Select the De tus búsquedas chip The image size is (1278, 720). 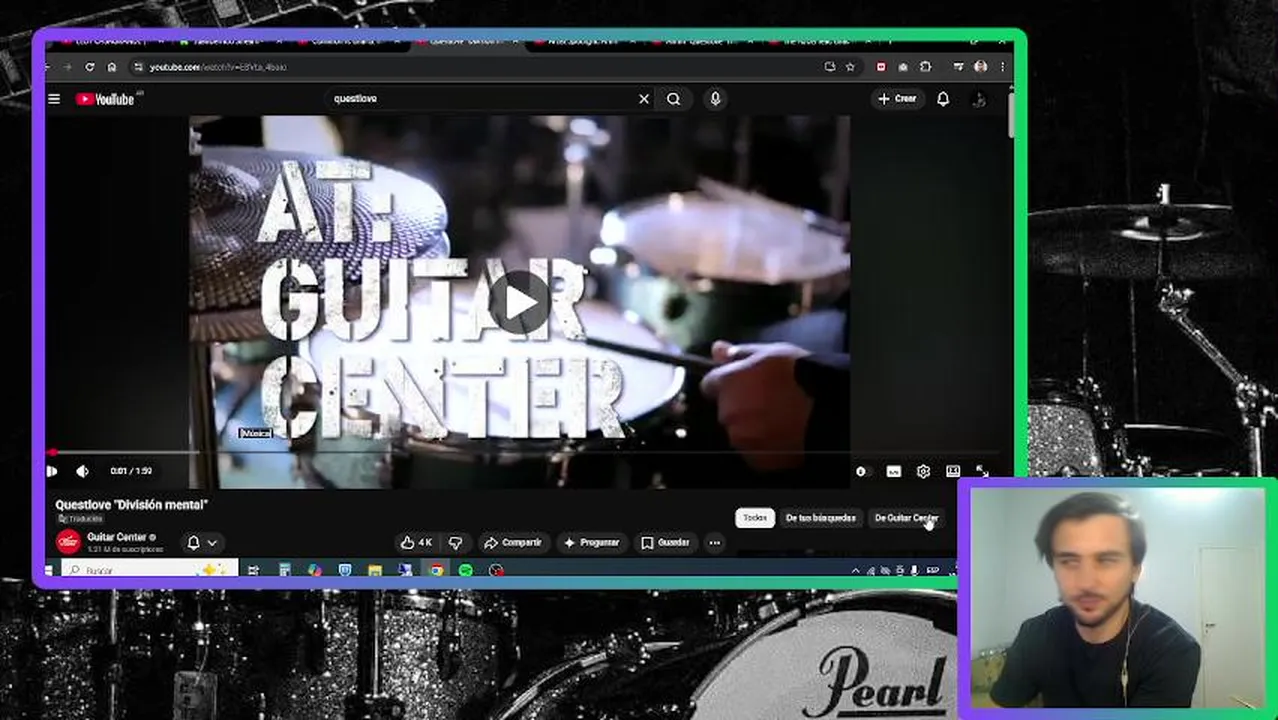[820, 518]
